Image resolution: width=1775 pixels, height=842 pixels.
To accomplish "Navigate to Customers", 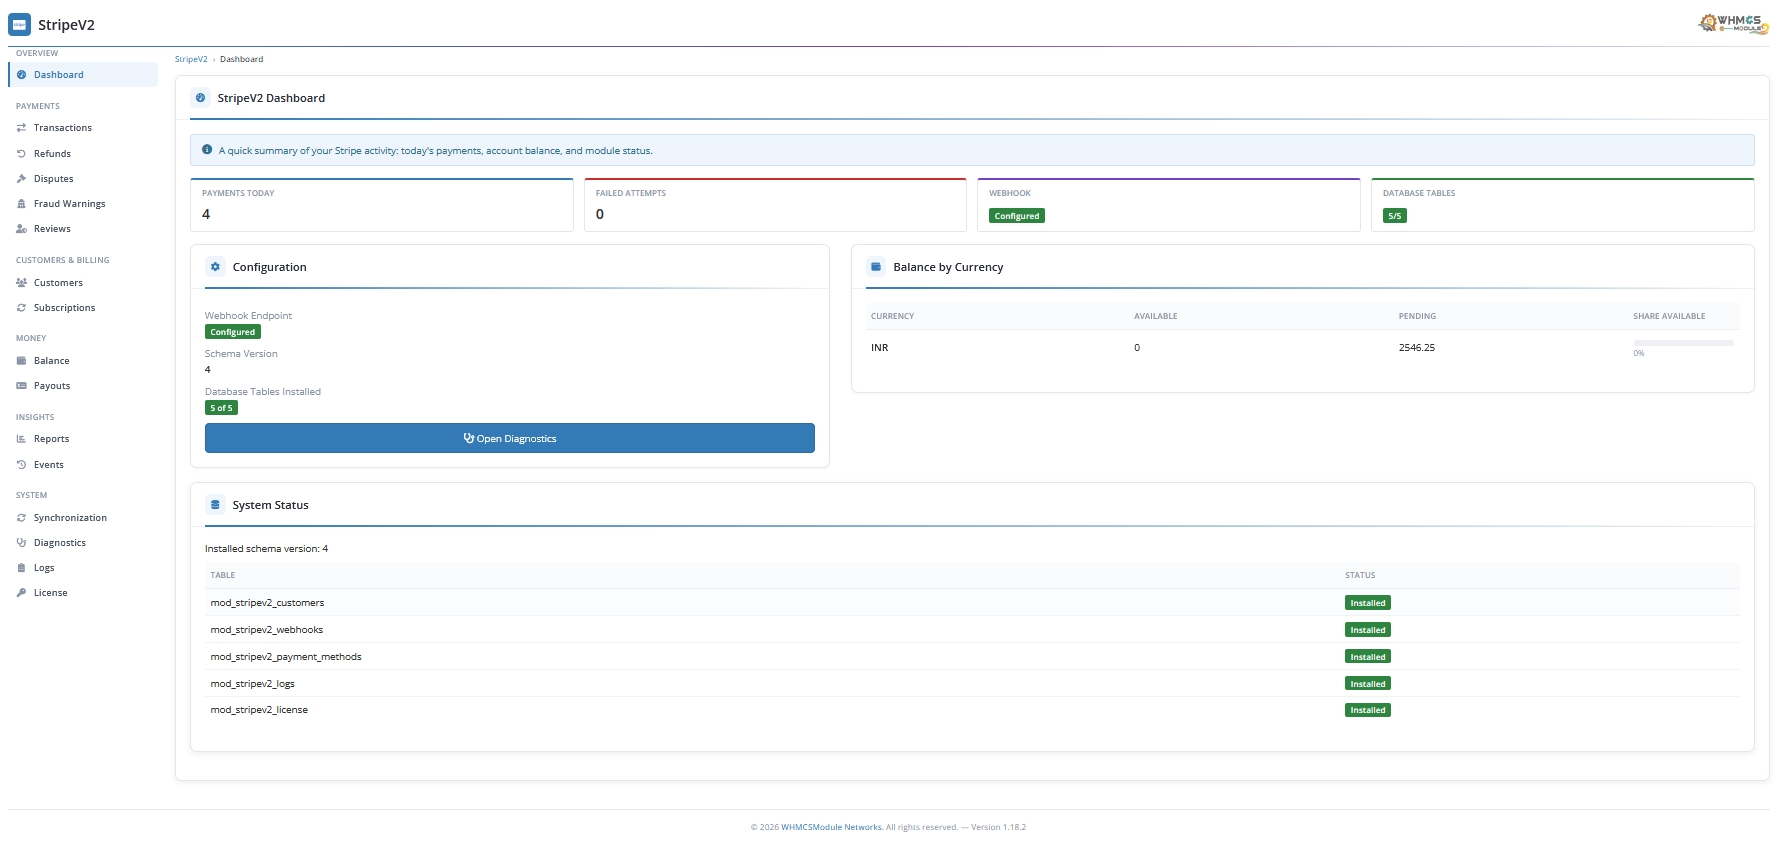I will [x=83, y=283].
